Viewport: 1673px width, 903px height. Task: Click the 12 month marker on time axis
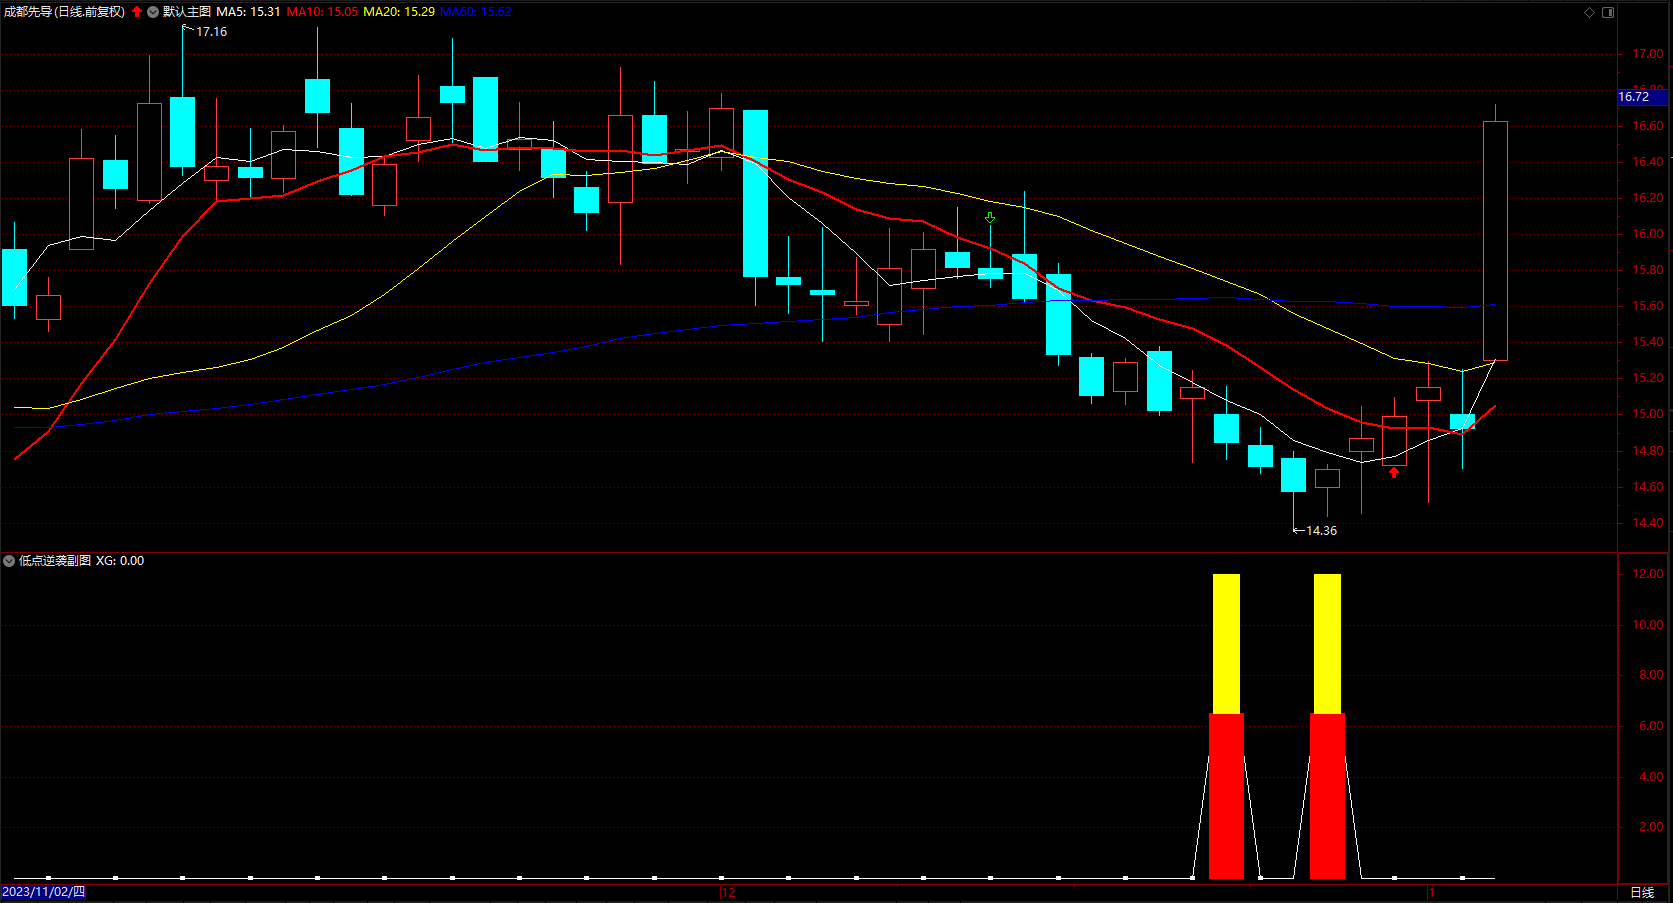pyautogui.click(x=728, y=893)
